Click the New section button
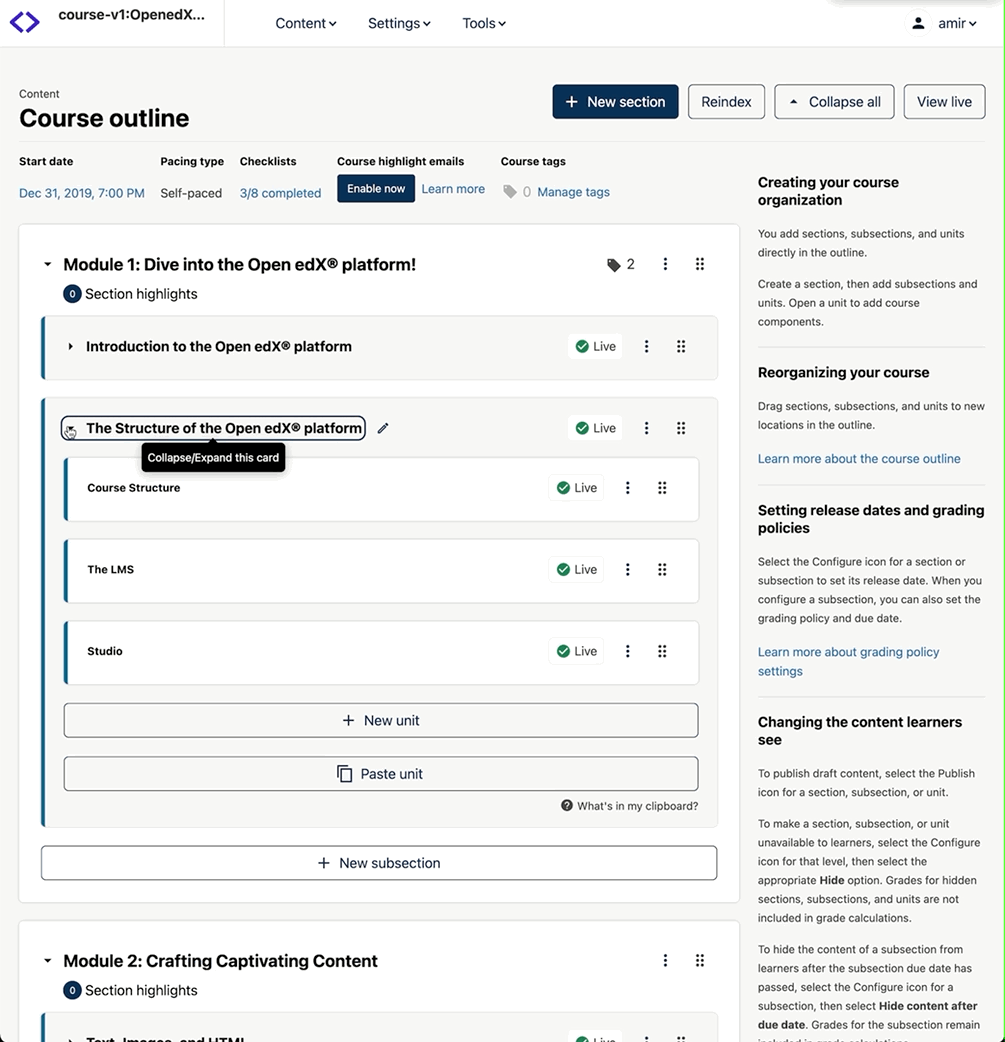 click(615, 102)
